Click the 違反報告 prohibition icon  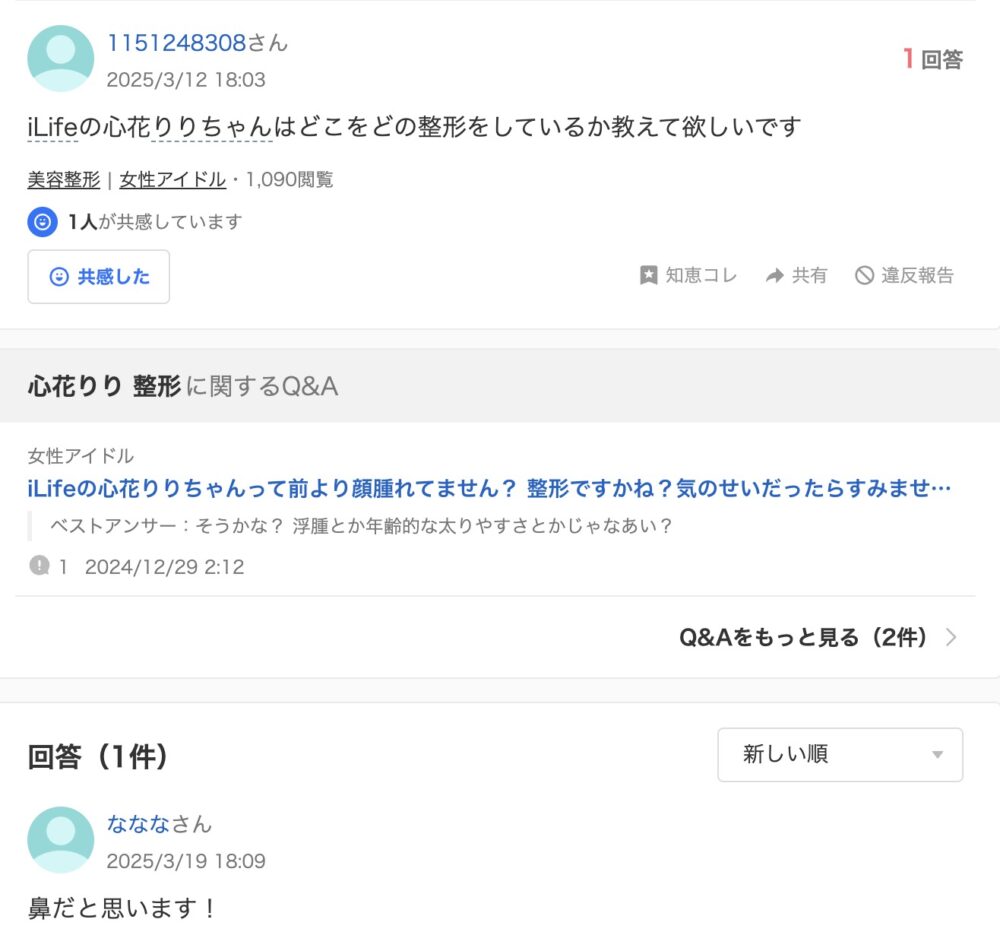pyautogui.click(x=864, y=276)
